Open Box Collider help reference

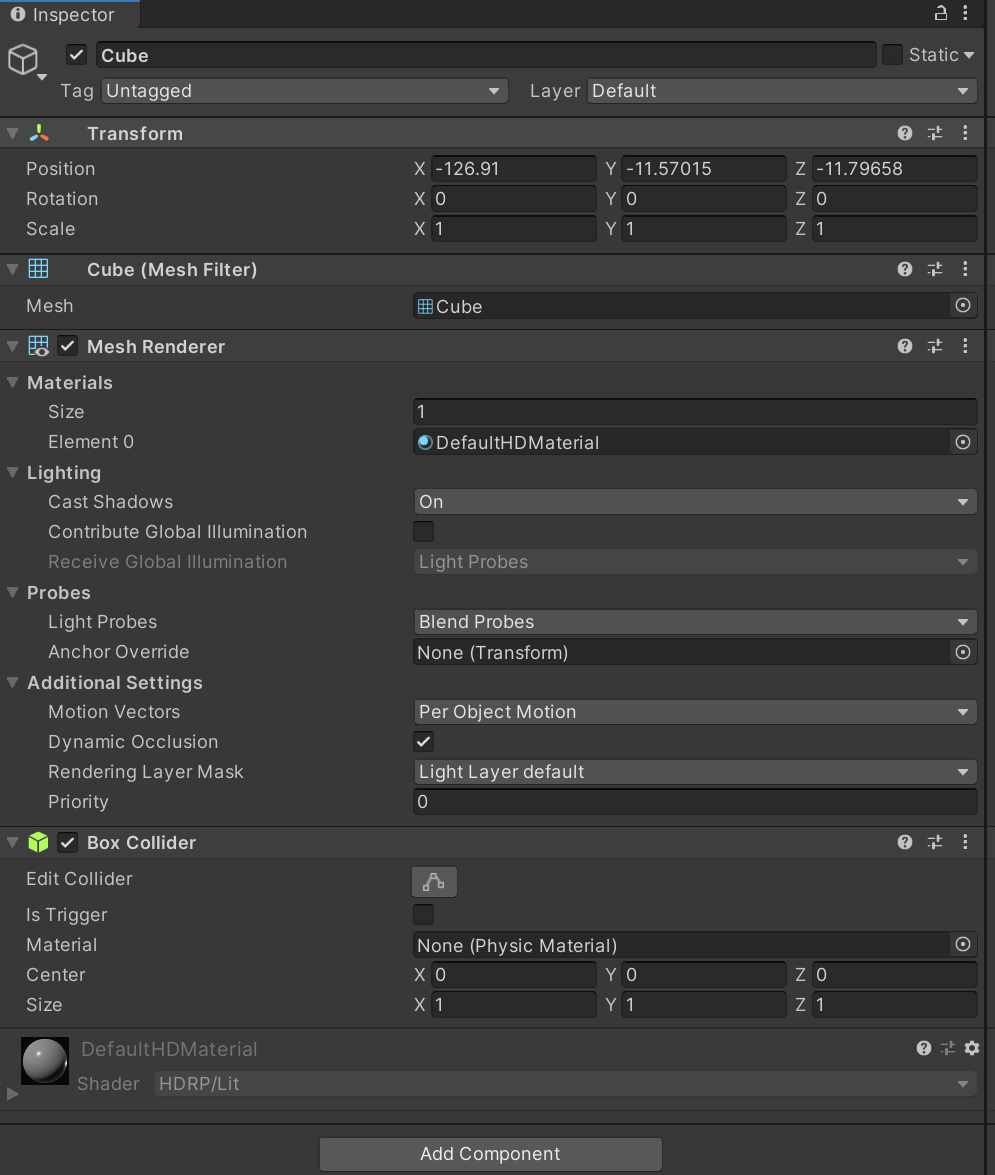tap(904, 842)
